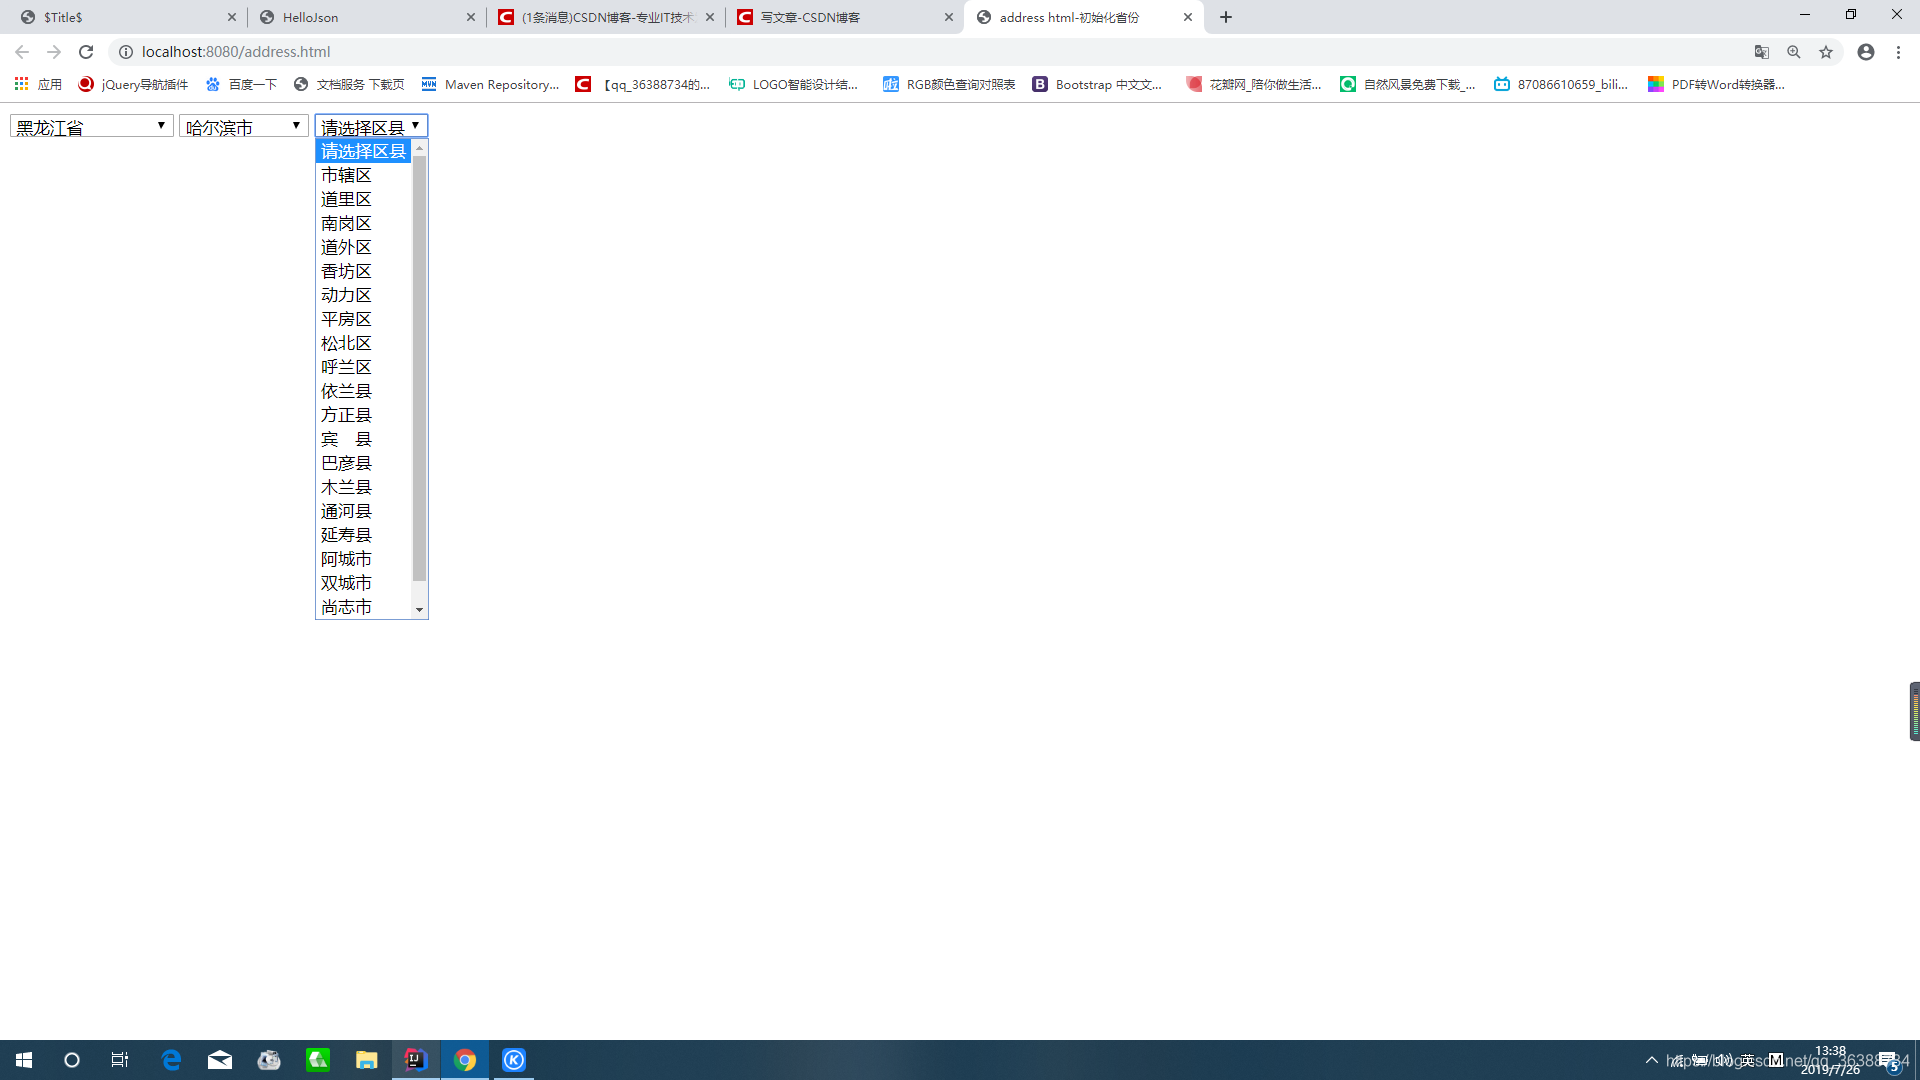The width and height of the screenshot is (1920, 1080).
Task: Open the new tab plus button
Action: tap(1226, 17)
